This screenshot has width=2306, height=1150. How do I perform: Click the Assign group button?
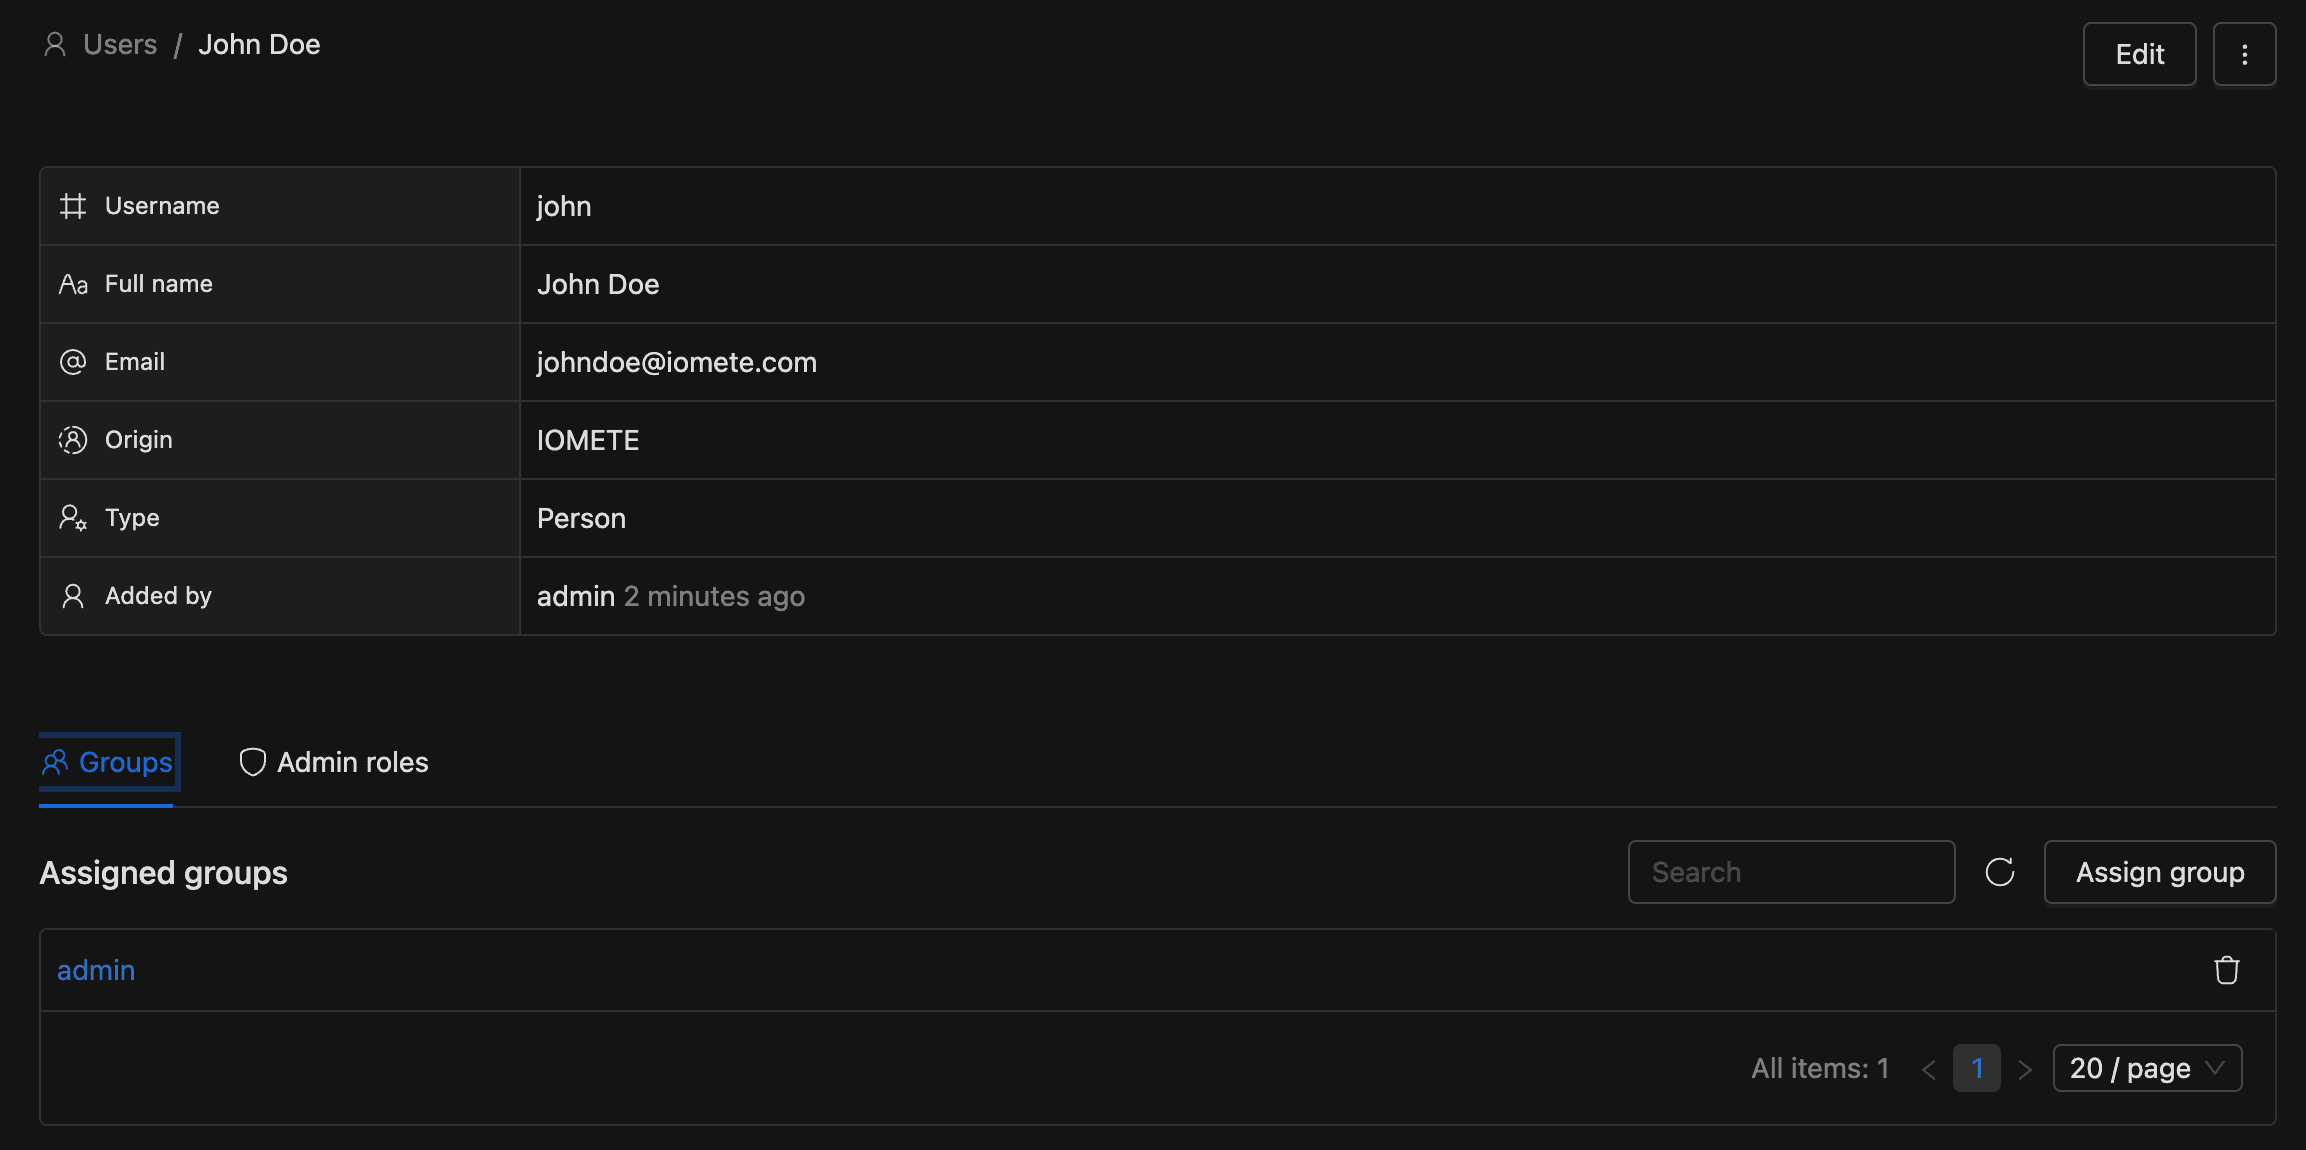pyautogui.click(x=2159, y=872)
